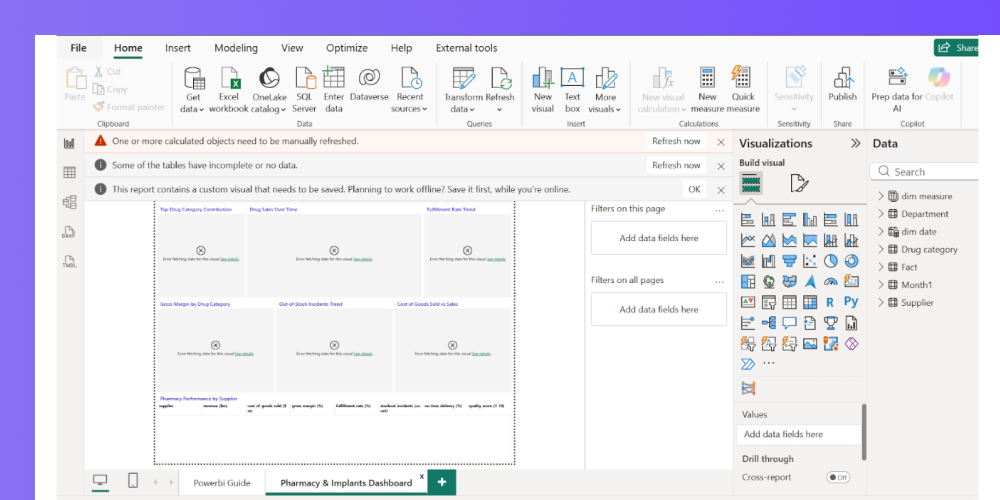Select the Gauge visual
Screen dimensions: 1000x500
[x=830, y=281]
